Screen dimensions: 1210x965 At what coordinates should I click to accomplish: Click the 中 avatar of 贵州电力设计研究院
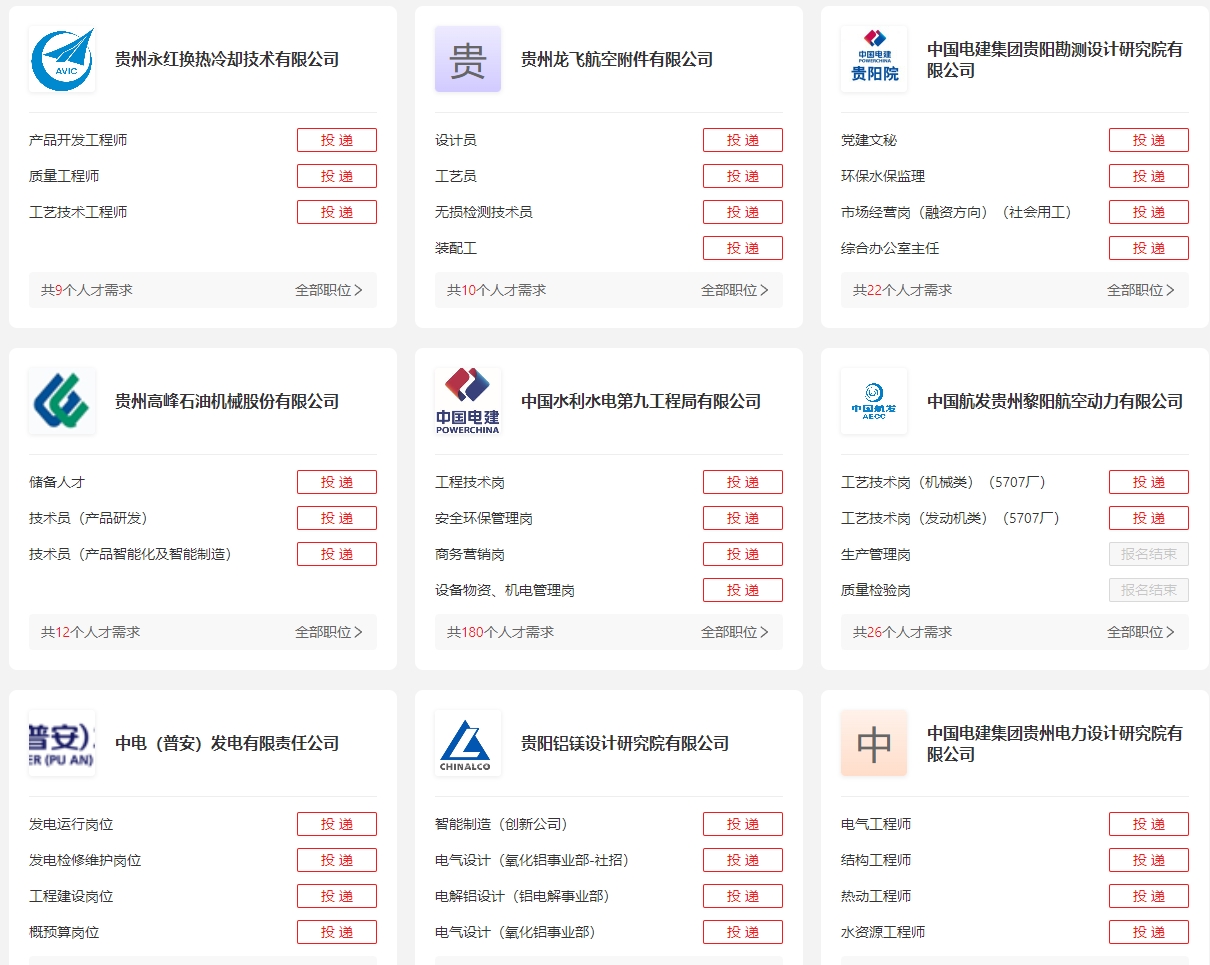(x=874, y=744)
